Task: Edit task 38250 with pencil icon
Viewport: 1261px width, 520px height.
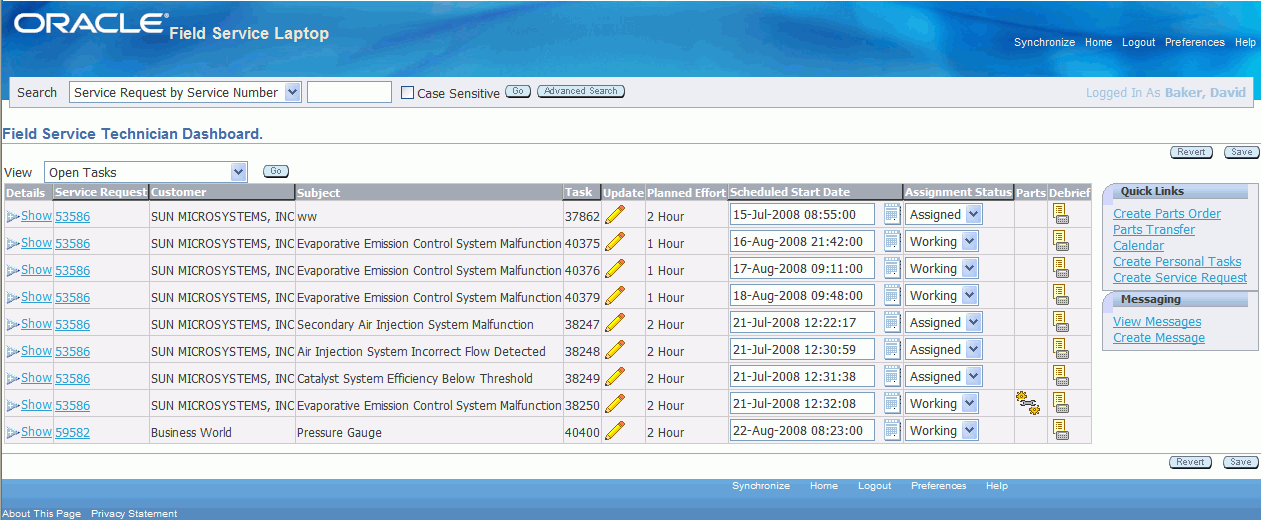Action: [x=615, y=403]
